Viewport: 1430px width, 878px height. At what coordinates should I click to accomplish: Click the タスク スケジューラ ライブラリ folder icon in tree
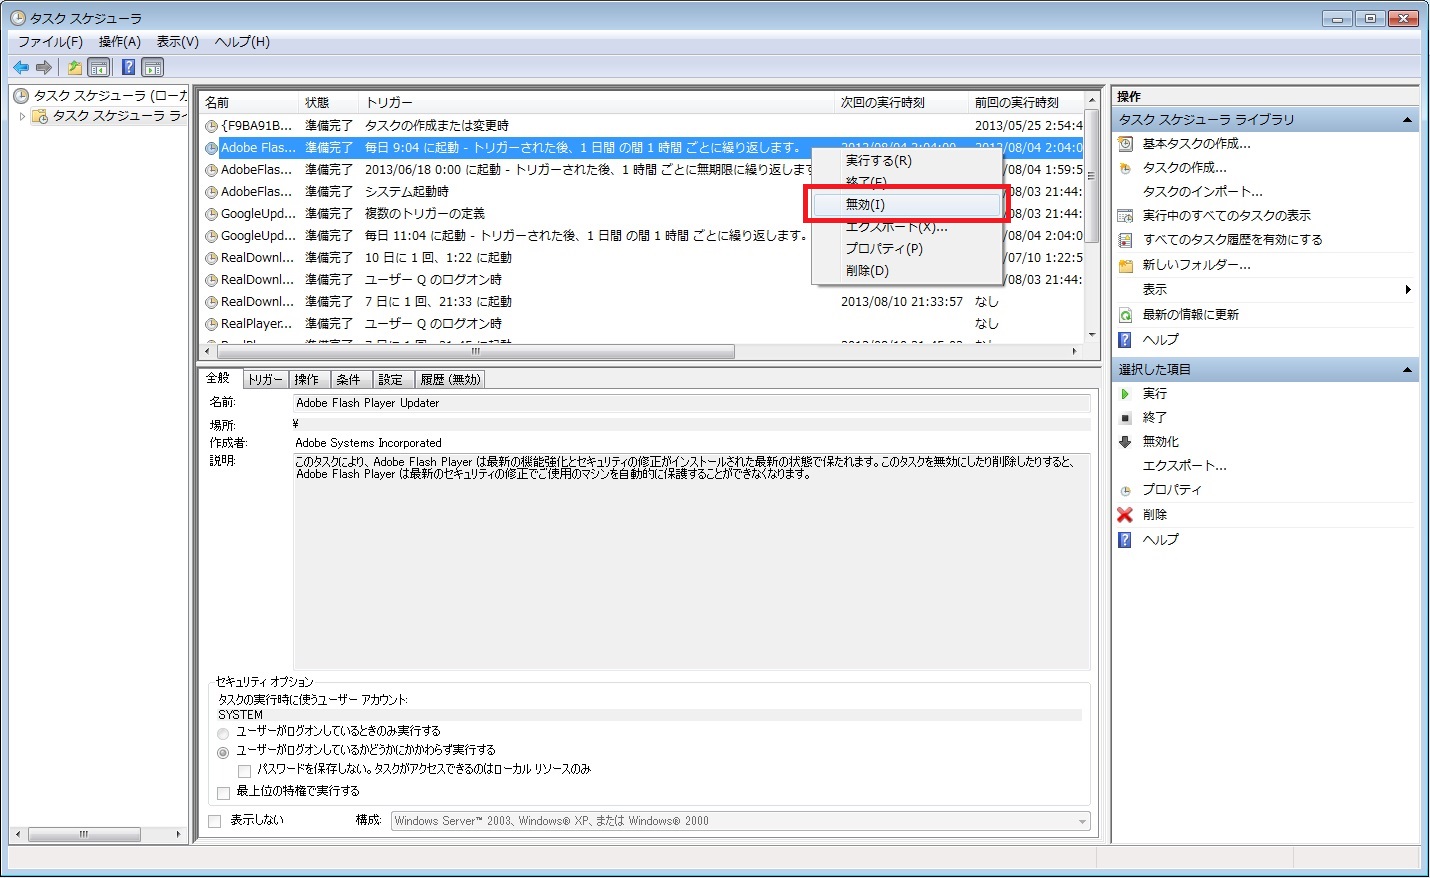(40, 117)
